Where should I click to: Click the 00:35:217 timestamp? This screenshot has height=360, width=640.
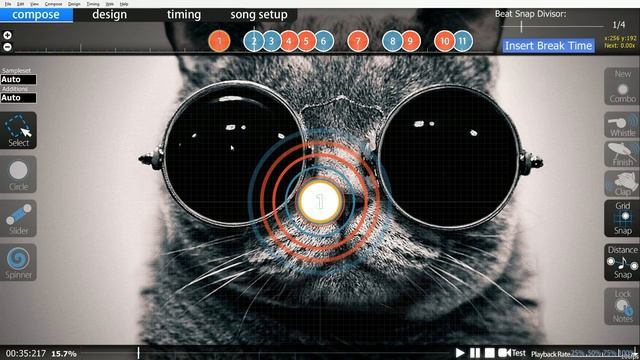[x=26, y=353]
